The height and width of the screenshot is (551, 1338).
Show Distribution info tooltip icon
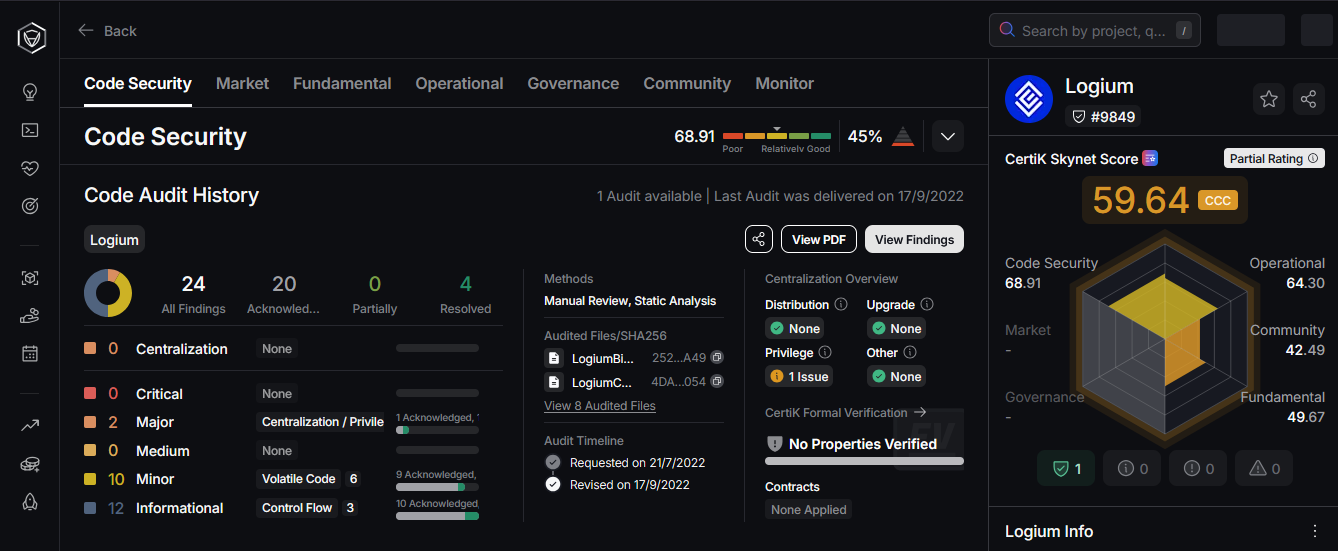click(x=841, y=304)
